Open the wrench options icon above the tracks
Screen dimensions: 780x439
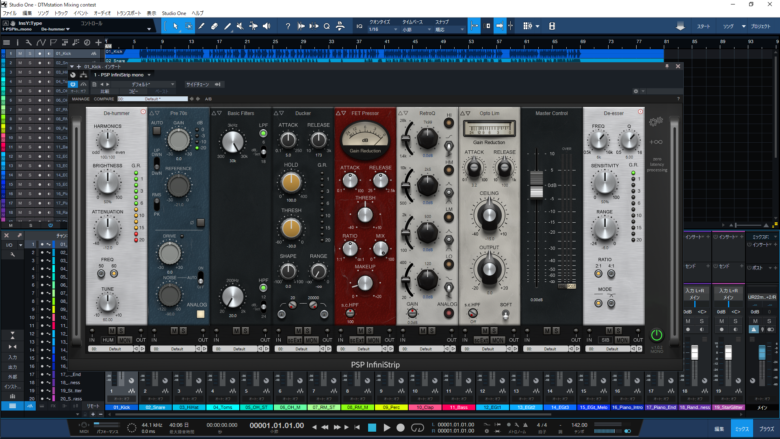28,43
